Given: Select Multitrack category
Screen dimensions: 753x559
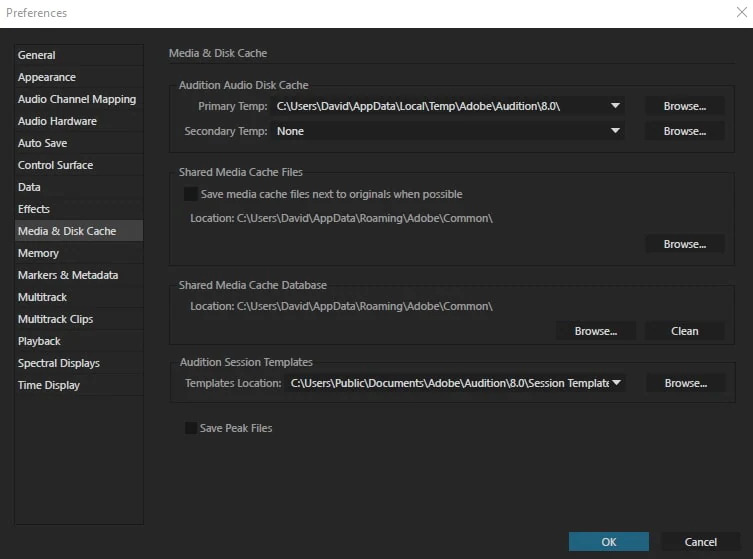Looking at the screenshot, I should [x=79, y=297].
